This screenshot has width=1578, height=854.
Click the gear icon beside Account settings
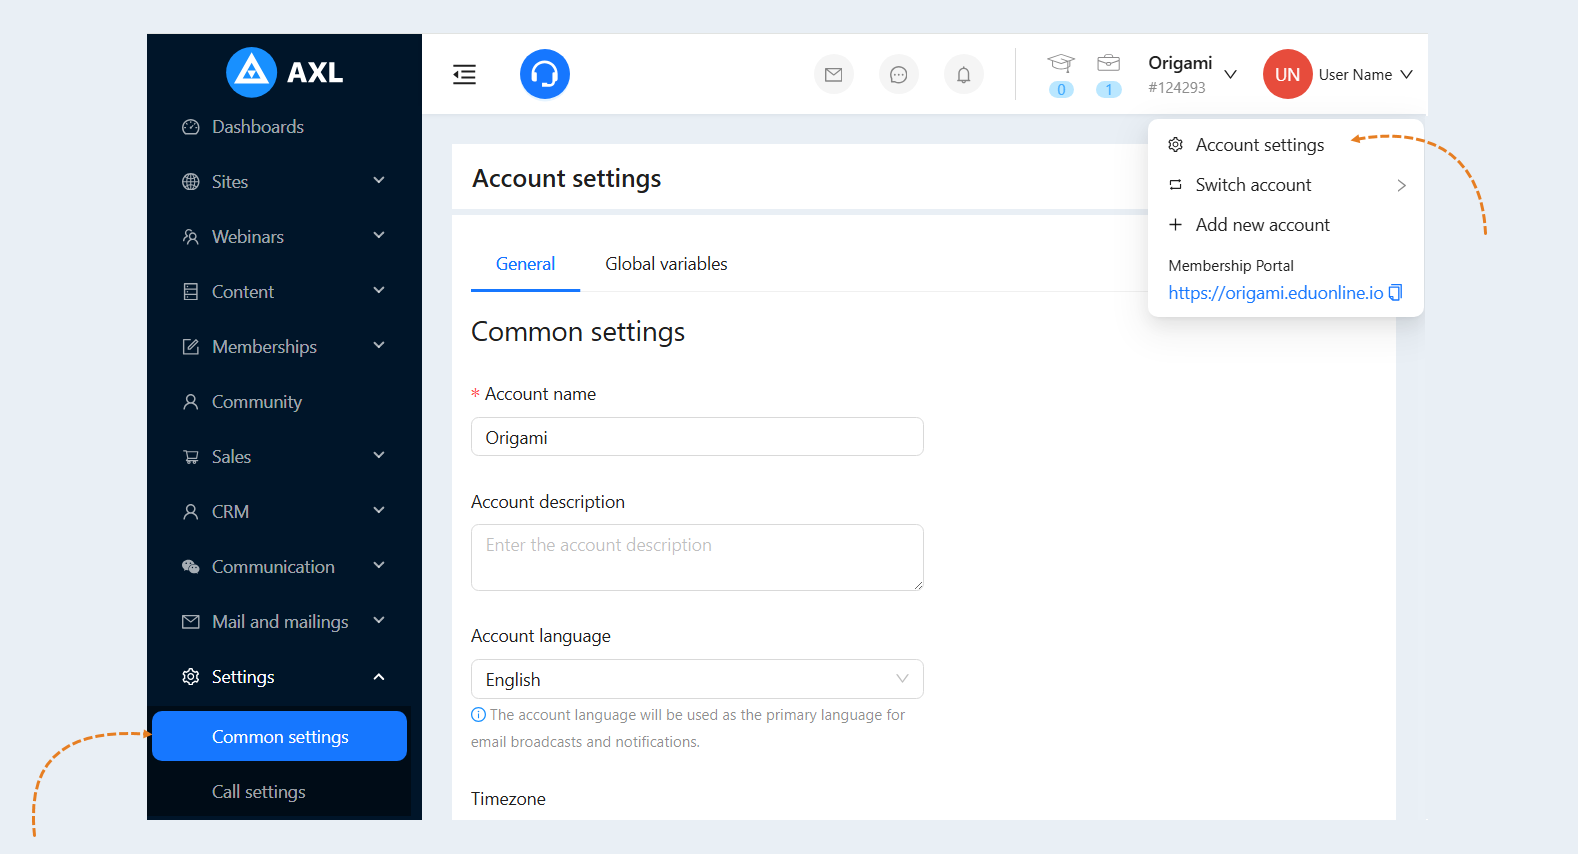1176,145
